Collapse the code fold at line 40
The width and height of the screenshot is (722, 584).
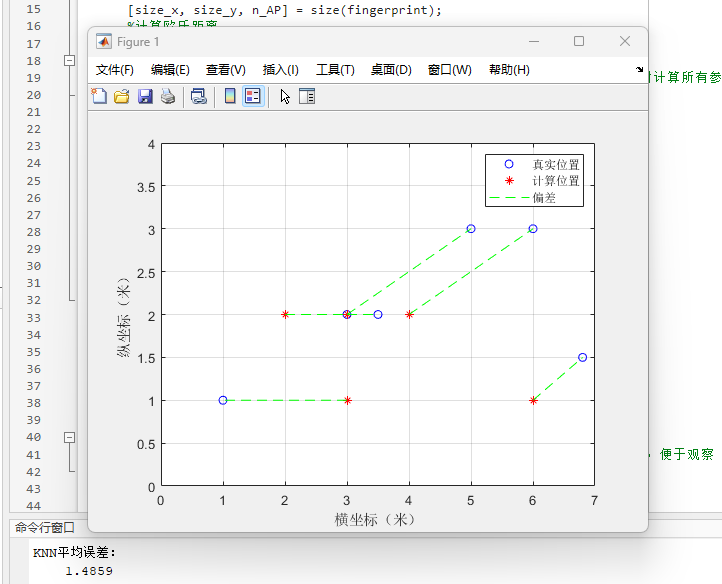pos(69,437)
